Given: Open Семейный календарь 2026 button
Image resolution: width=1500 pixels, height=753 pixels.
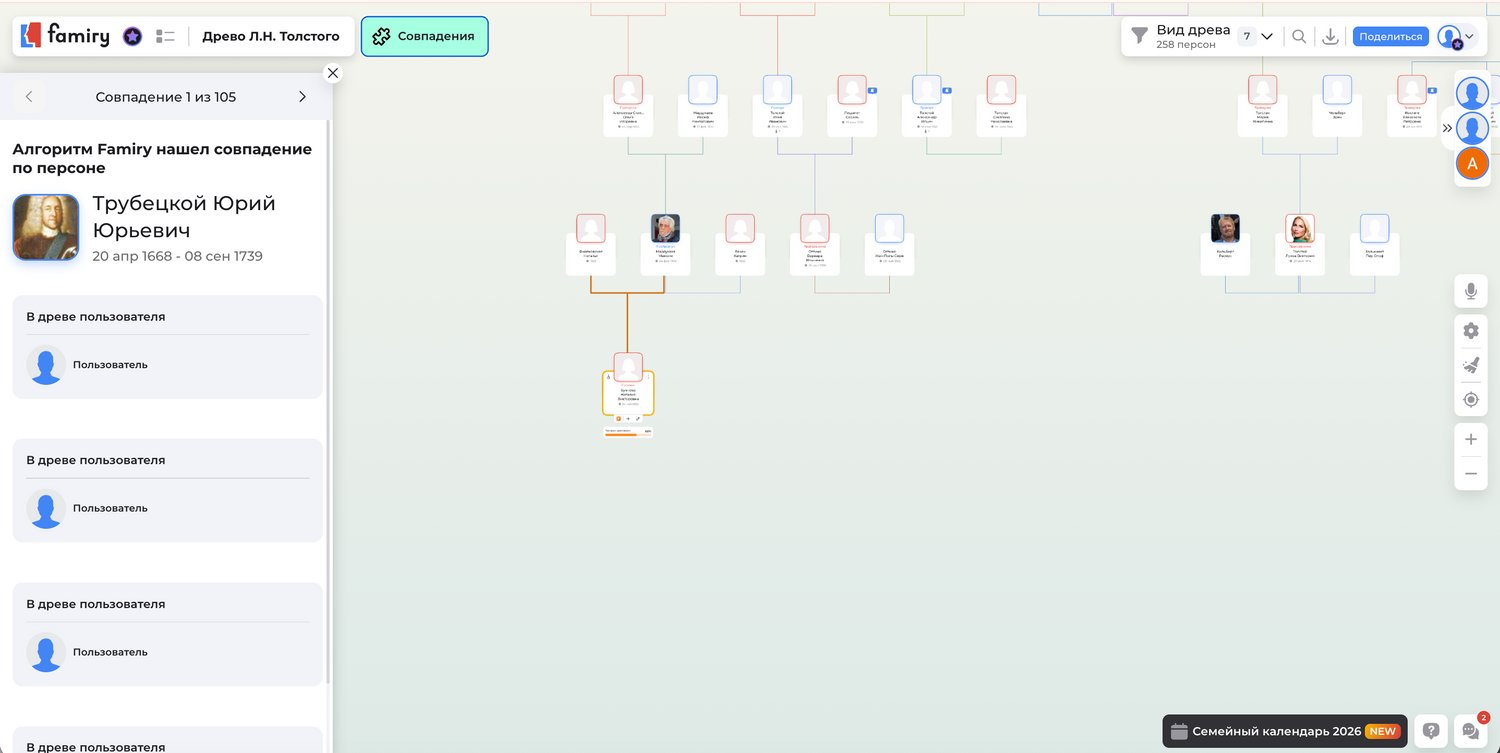Looking at the screenshot, I should (1284, 731).
